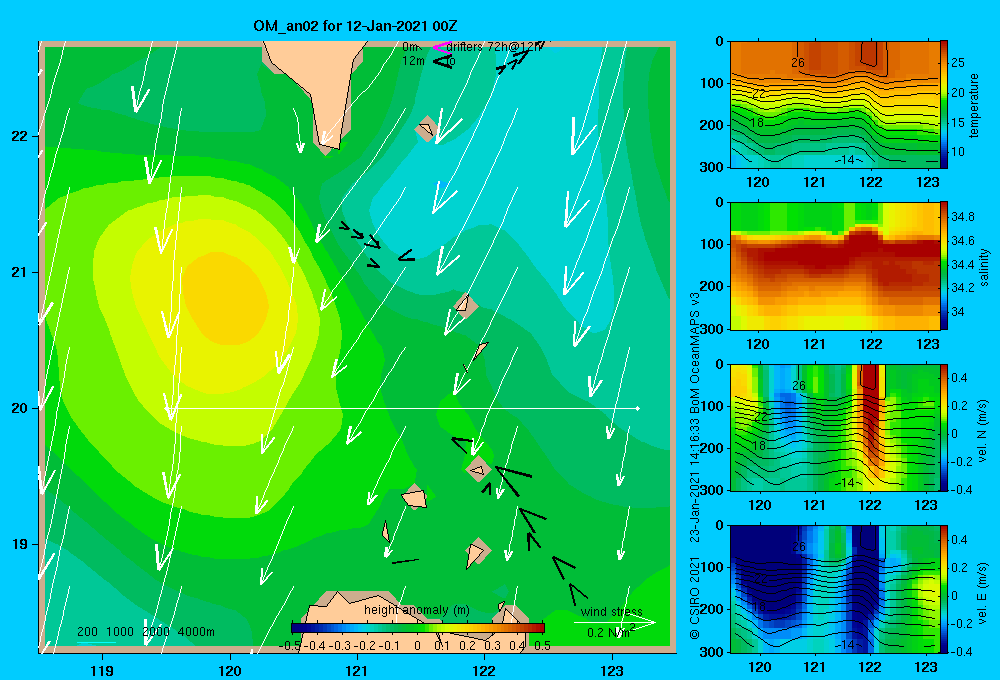
Task: Click the '25' tick on temperature scale
Action: (958, 63)
